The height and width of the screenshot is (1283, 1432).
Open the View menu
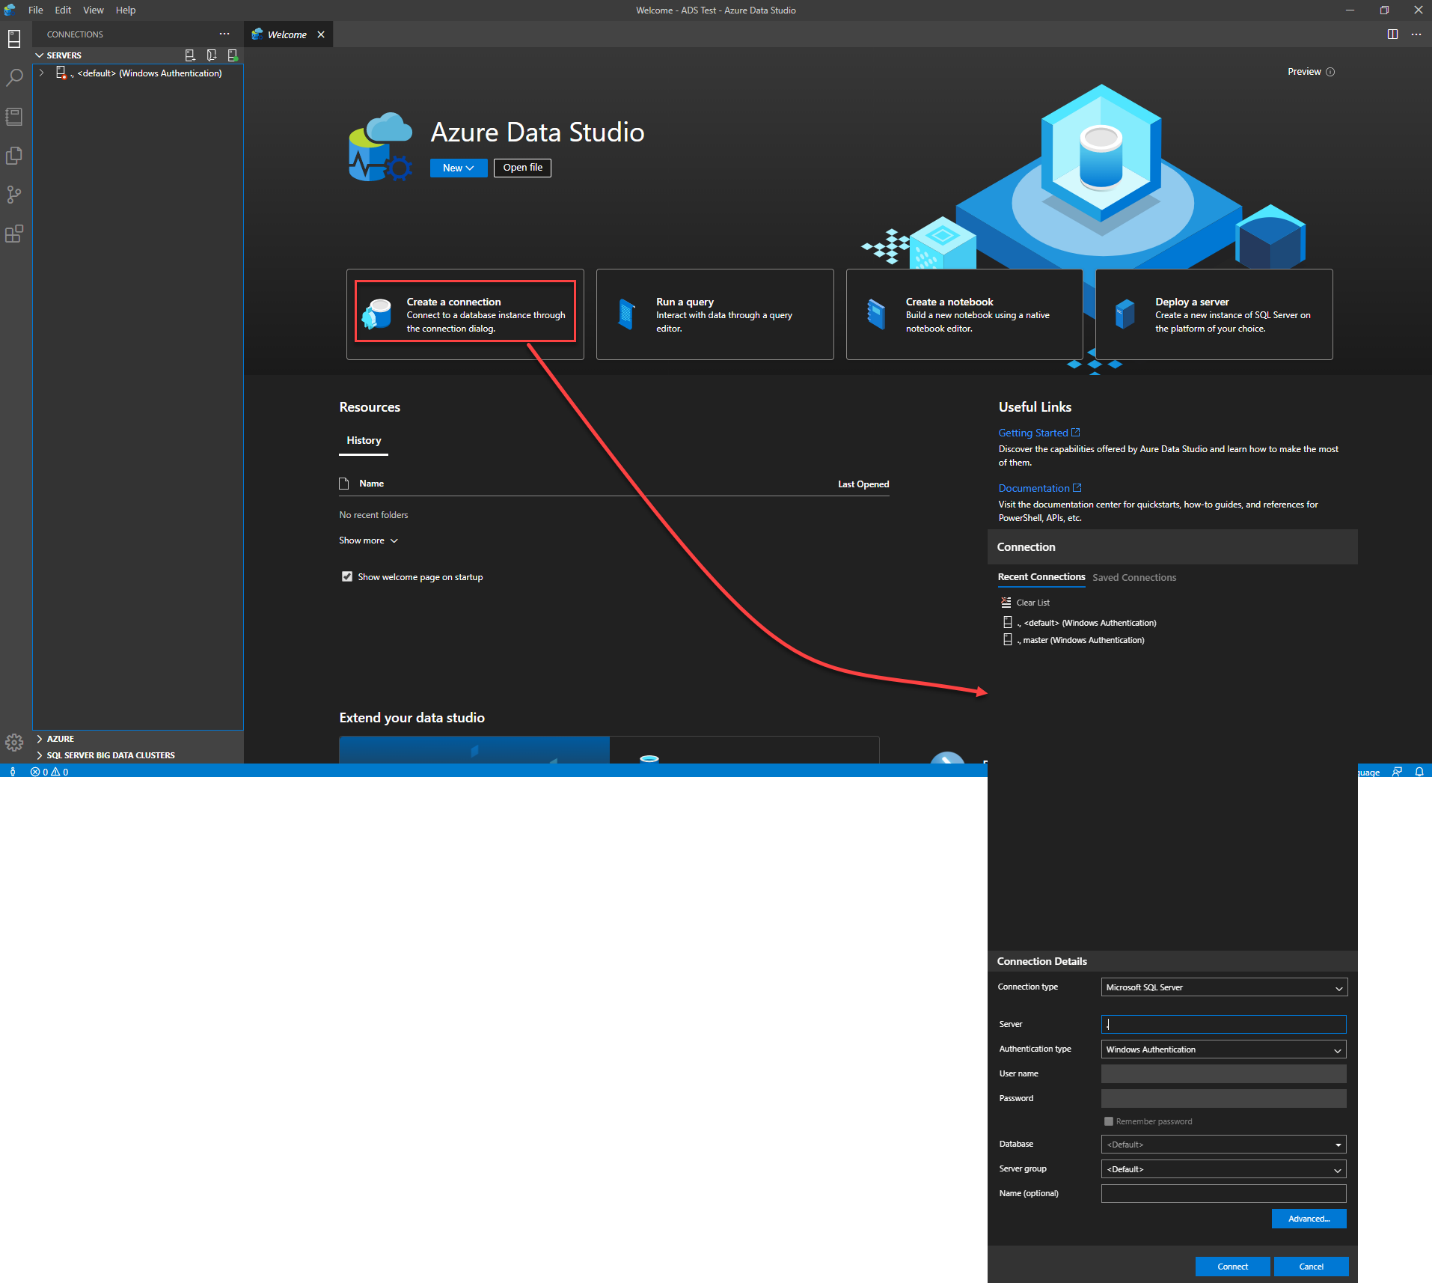tap(93, 10)
